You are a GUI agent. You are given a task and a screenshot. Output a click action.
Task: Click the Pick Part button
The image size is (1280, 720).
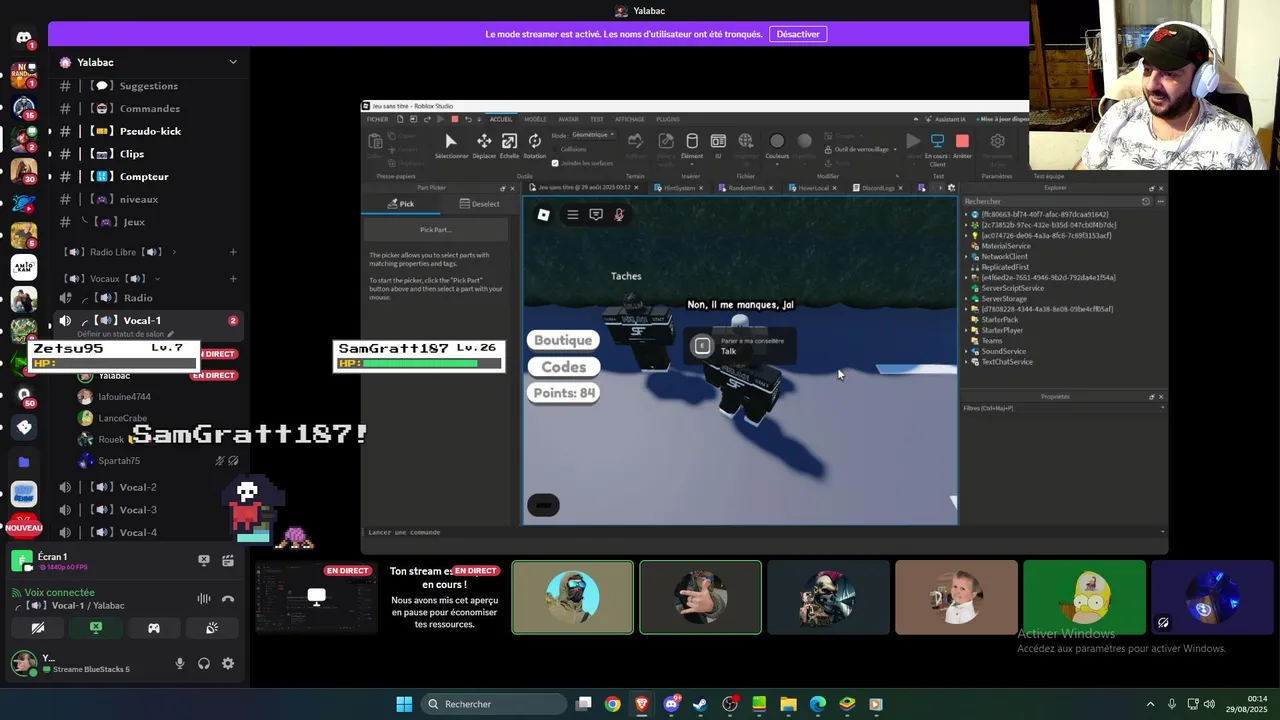point(435,230)
